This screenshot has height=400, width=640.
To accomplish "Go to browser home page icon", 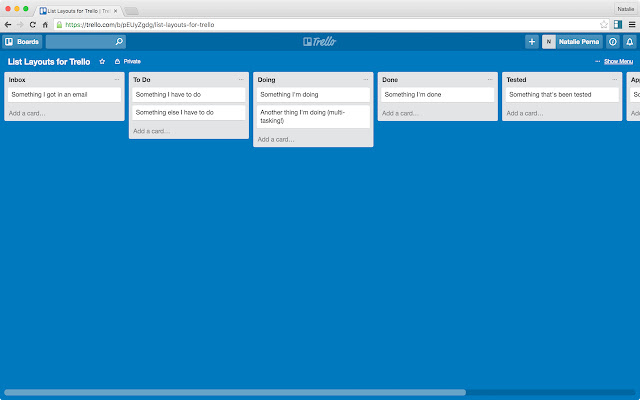I will pos(45,25).
